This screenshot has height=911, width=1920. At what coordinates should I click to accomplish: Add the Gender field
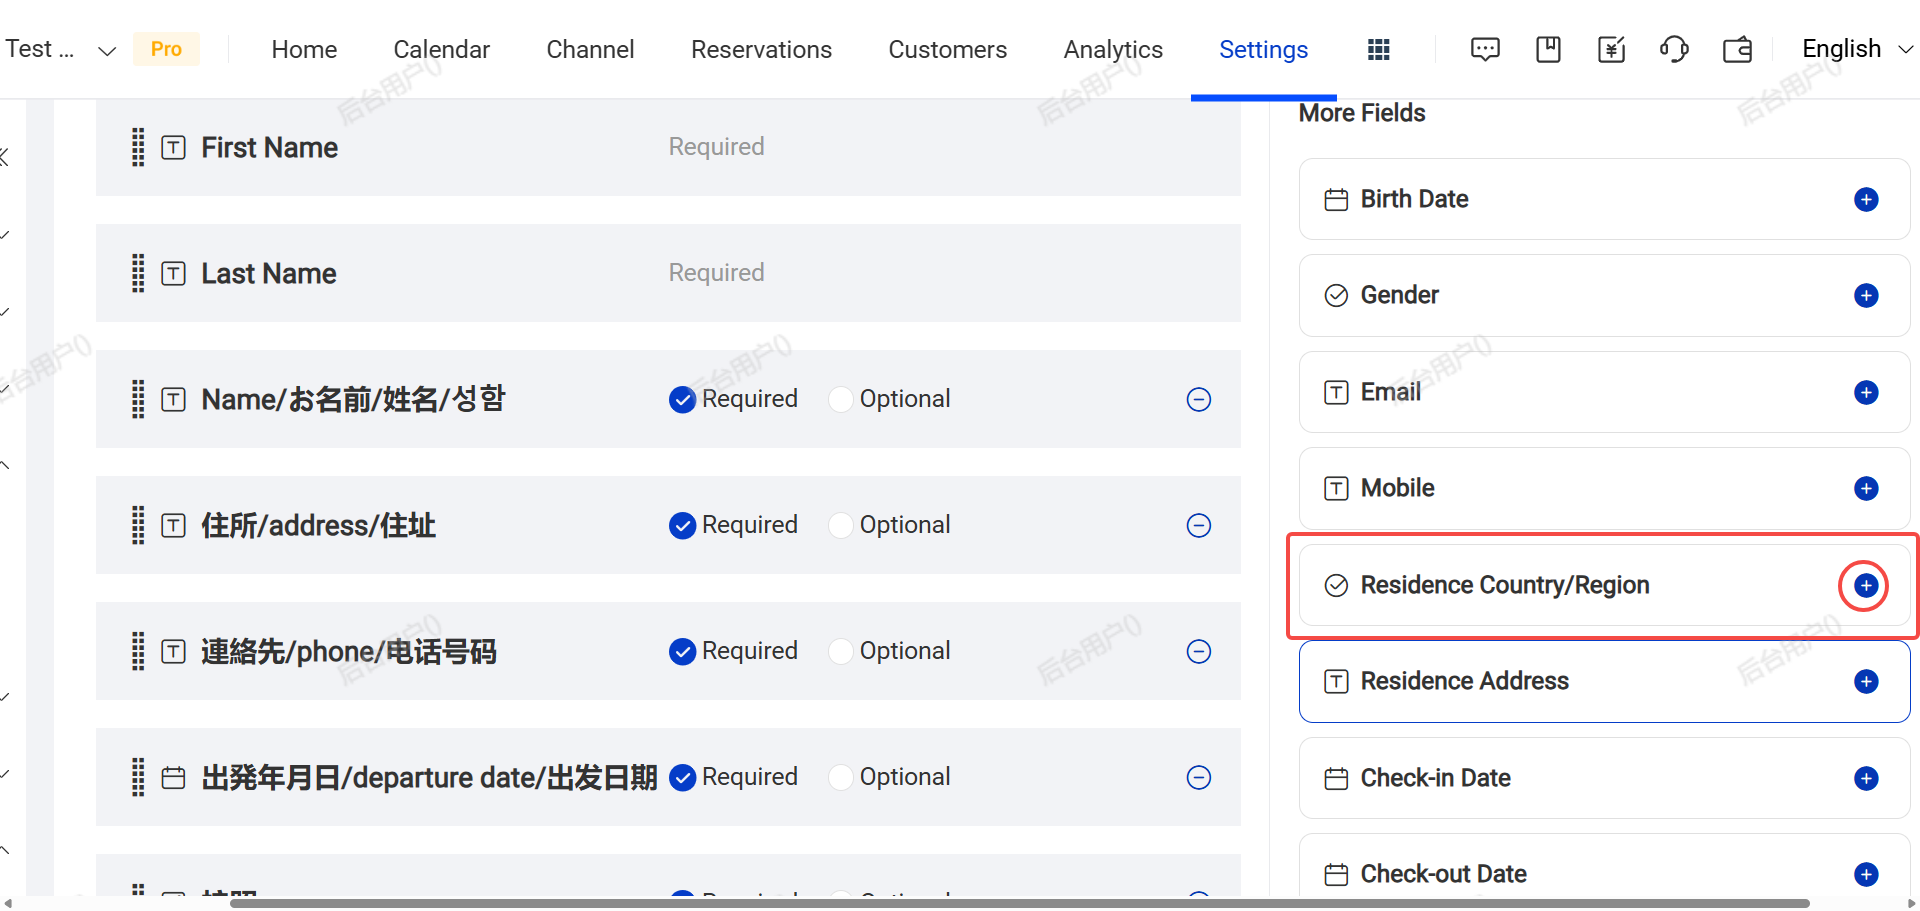(x=1866, y=295)
